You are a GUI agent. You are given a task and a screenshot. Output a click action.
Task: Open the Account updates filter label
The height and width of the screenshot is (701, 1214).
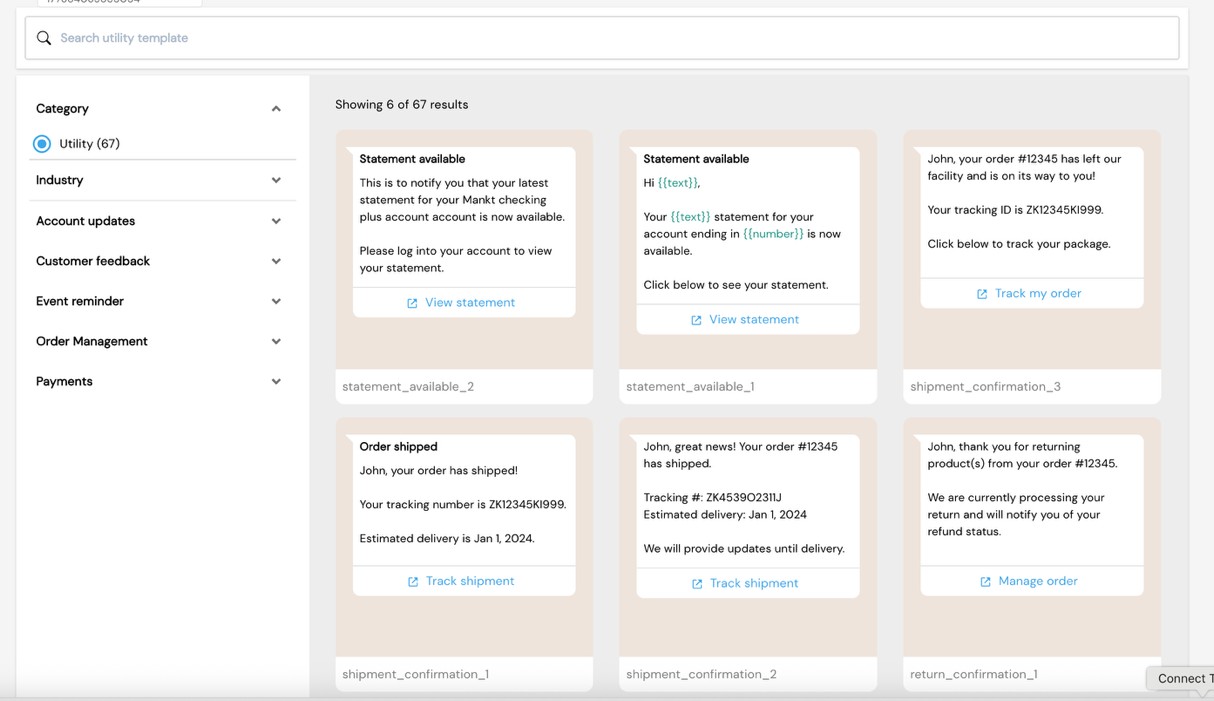click(x=85, y=221)
